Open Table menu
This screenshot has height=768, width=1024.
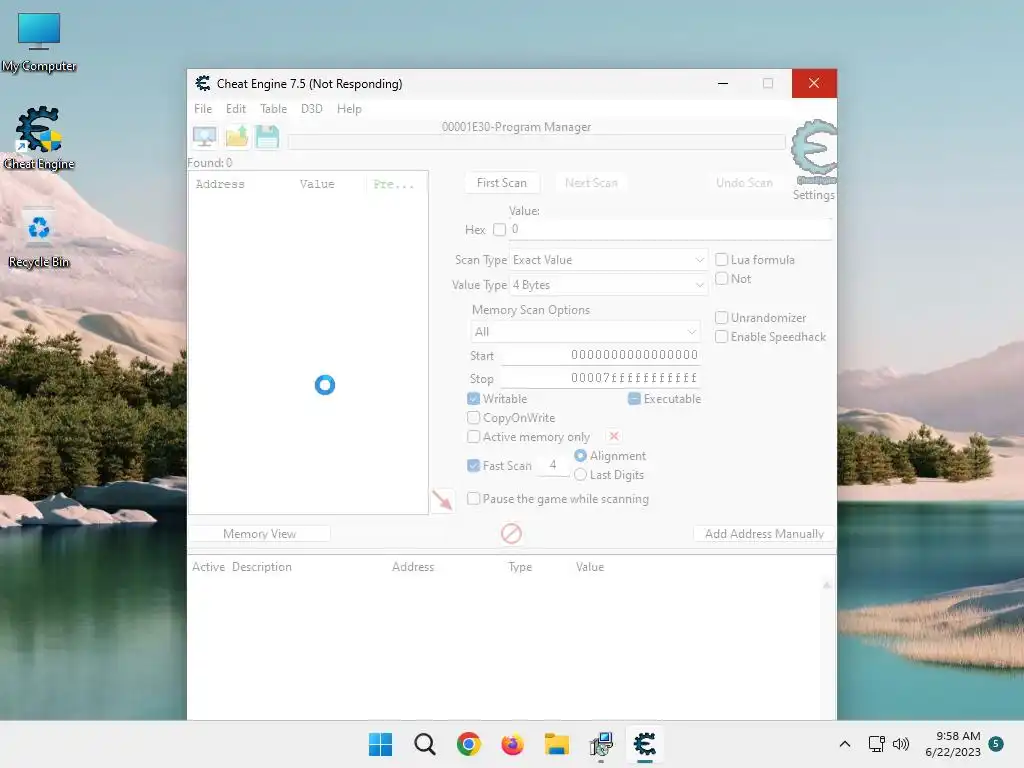point(274,109)
